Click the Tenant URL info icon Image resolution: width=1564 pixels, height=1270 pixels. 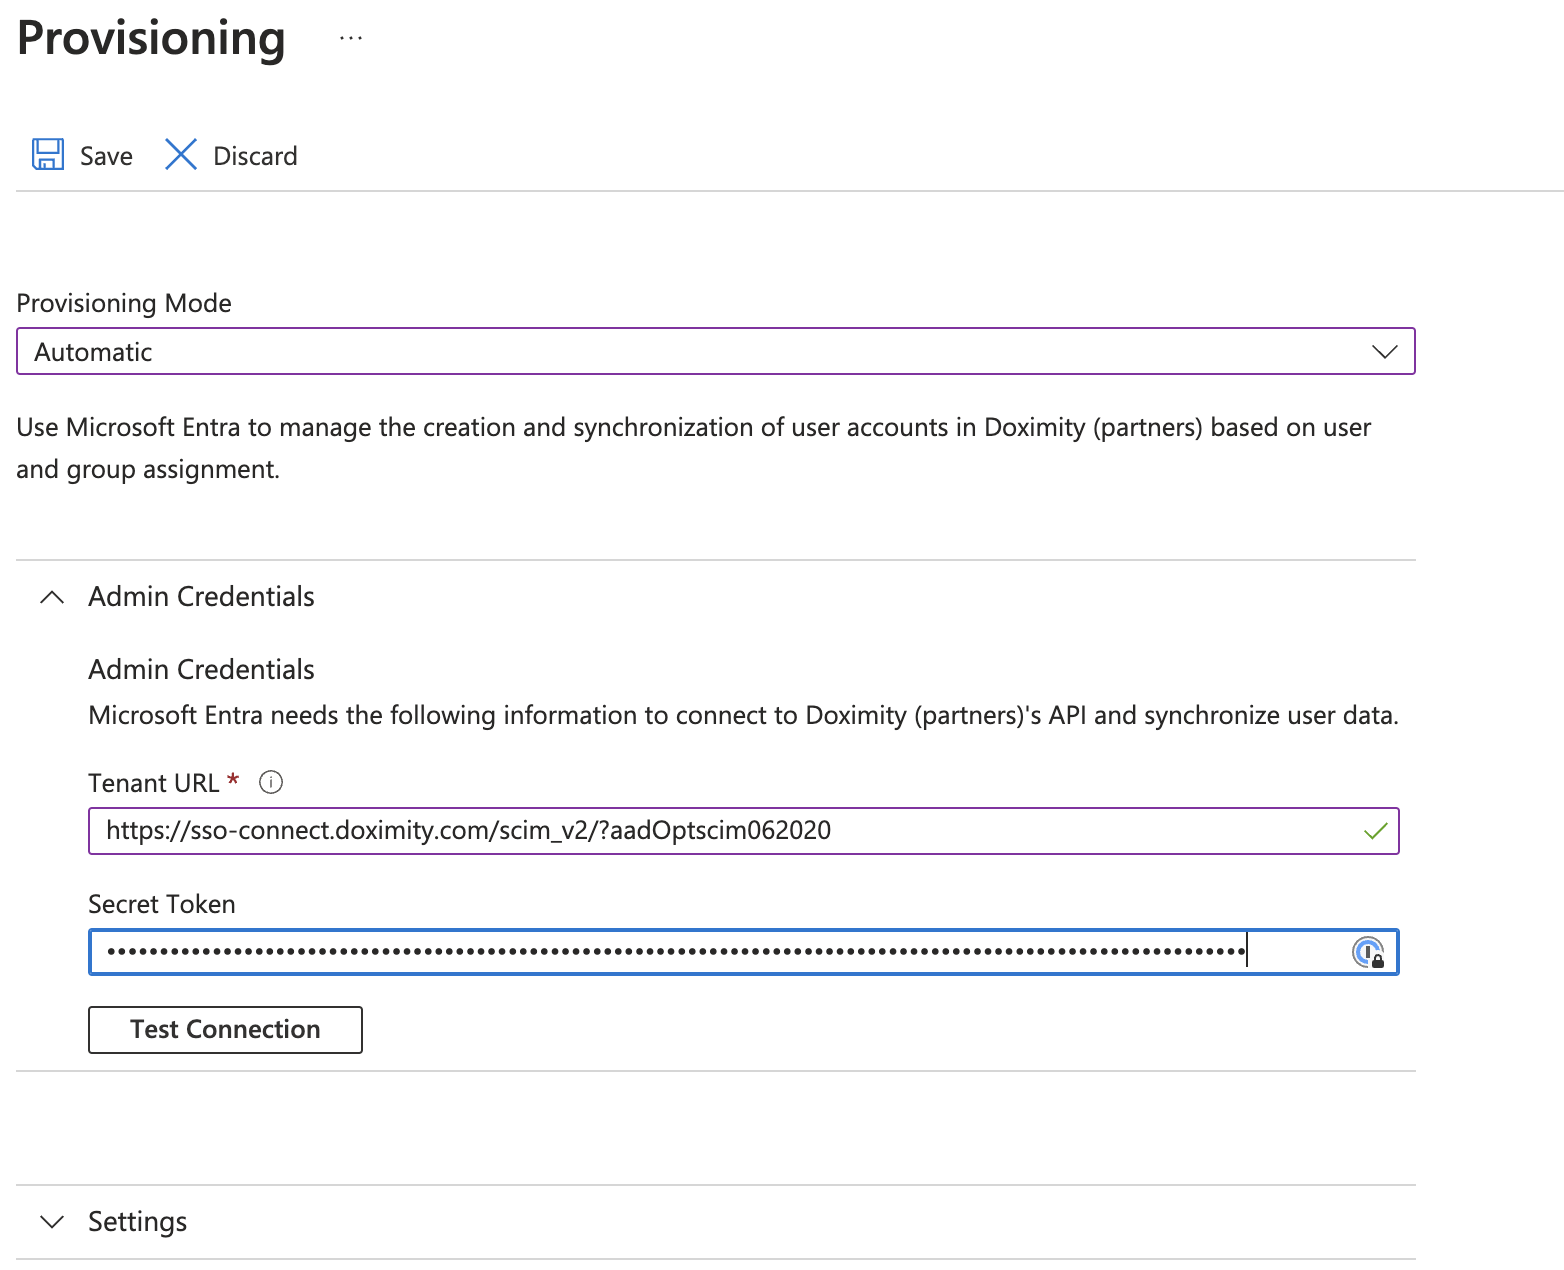pyautogui.click(x=271, y=782)
